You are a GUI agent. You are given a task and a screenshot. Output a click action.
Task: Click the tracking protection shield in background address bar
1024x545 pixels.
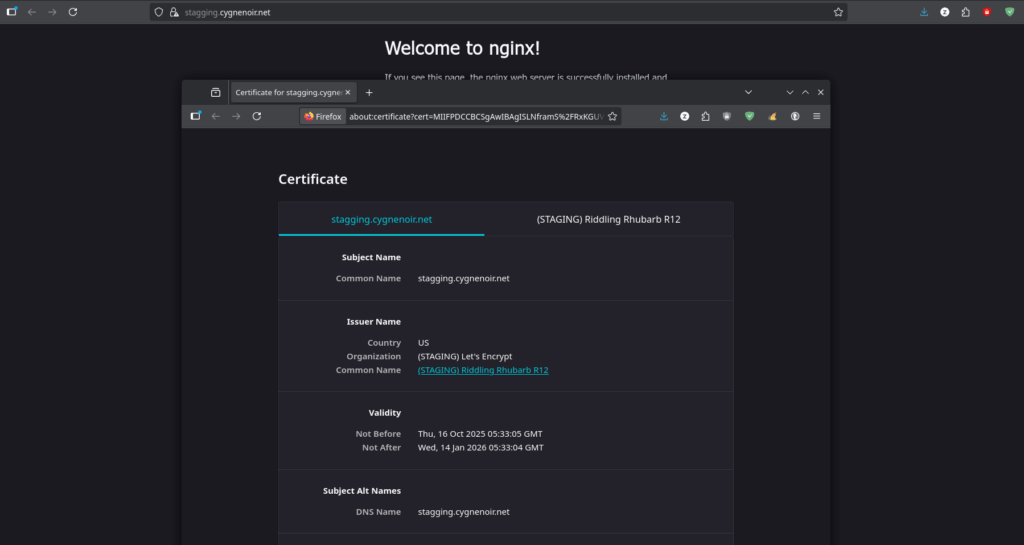tap(158, 12)
